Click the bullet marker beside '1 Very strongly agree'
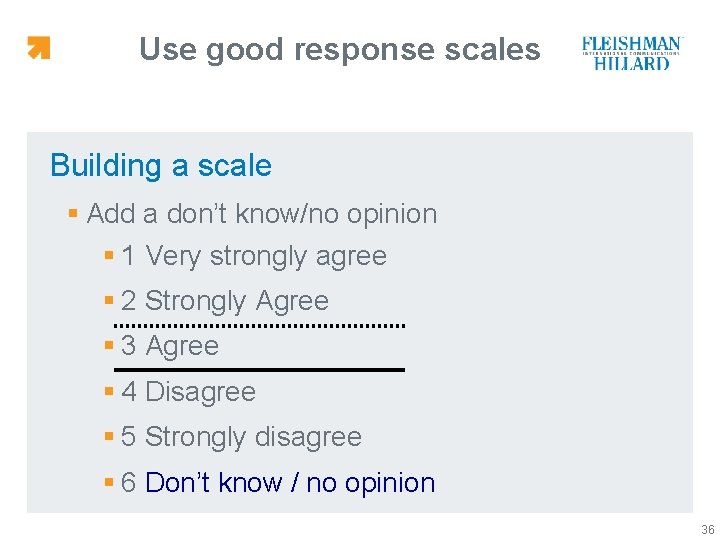 tap(109, 256)
